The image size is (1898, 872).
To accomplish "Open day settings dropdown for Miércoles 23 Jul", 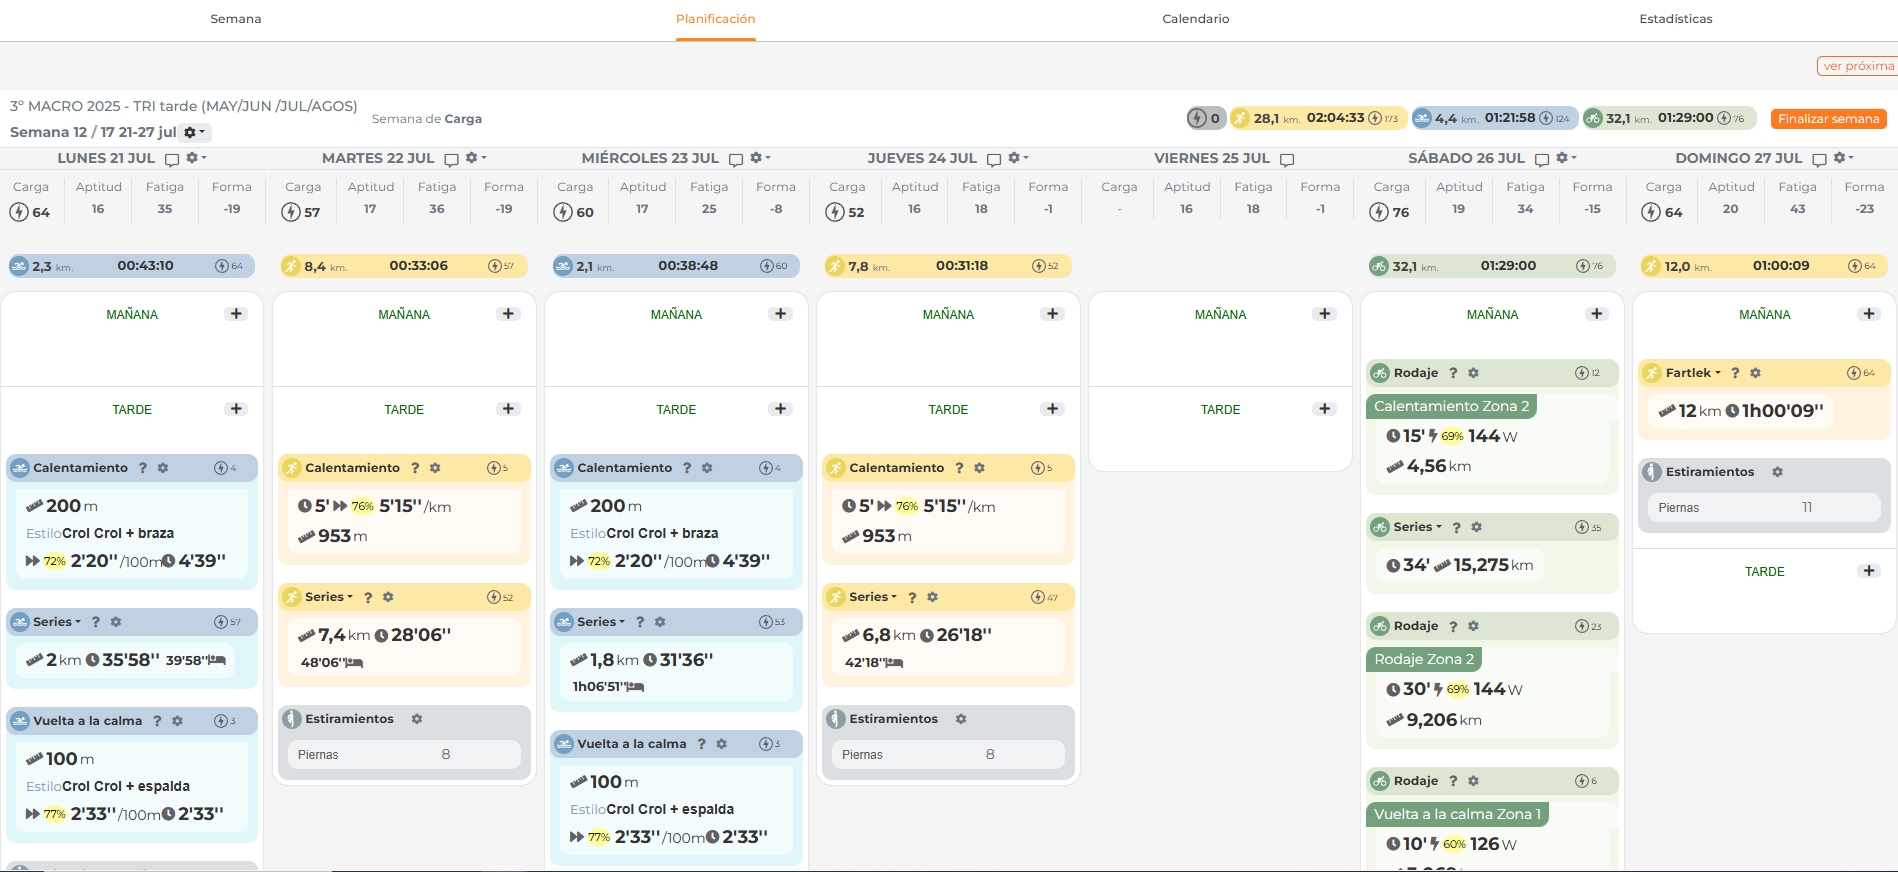I will 759,158.
